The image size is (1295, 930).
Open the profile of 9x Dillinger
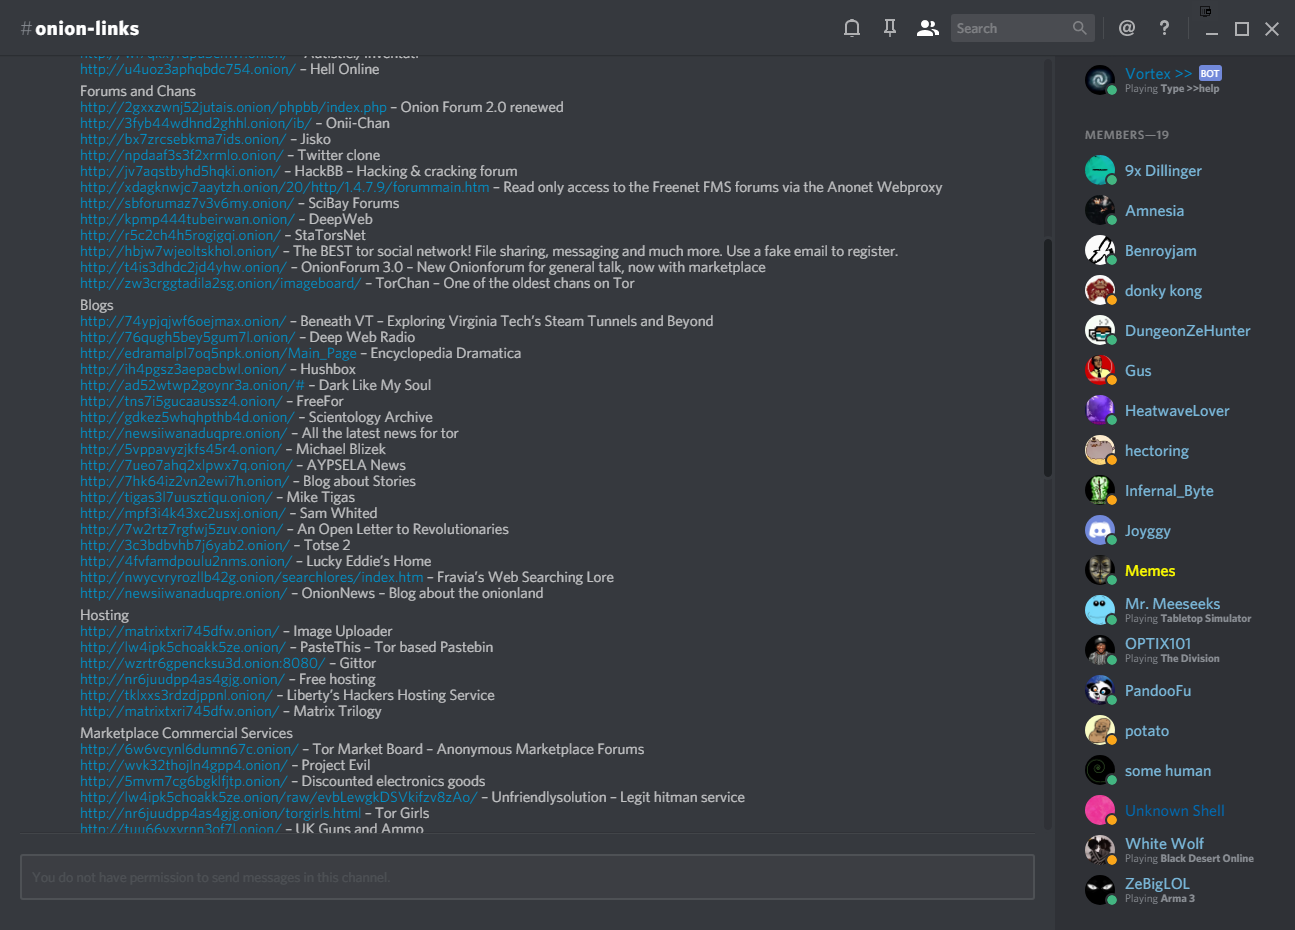click(1163, 171)
